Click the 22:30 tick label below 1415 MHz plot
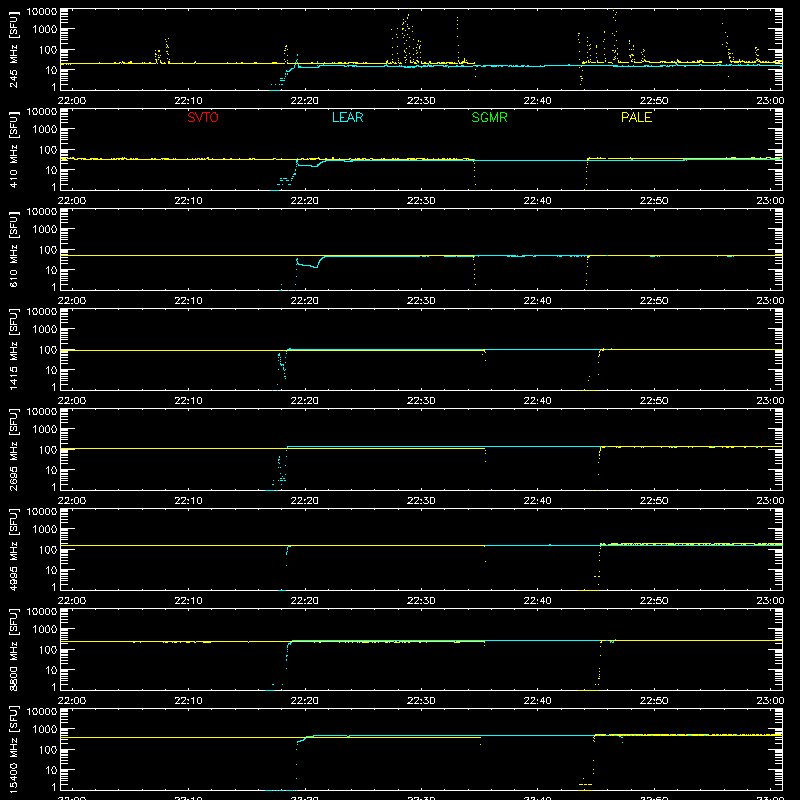Viewport: 800px width, 800px height. pos(421,401)
